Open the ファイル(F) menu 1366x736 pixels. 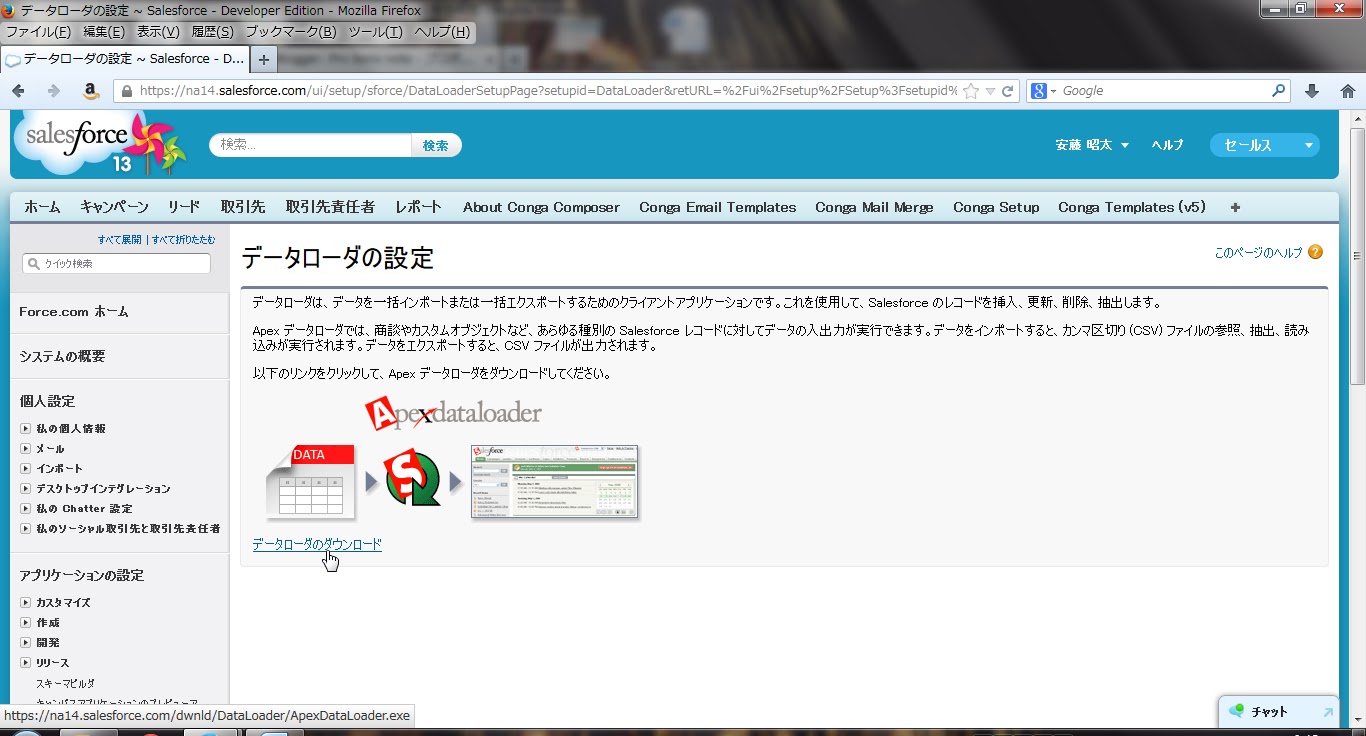[x=39, y=32]
